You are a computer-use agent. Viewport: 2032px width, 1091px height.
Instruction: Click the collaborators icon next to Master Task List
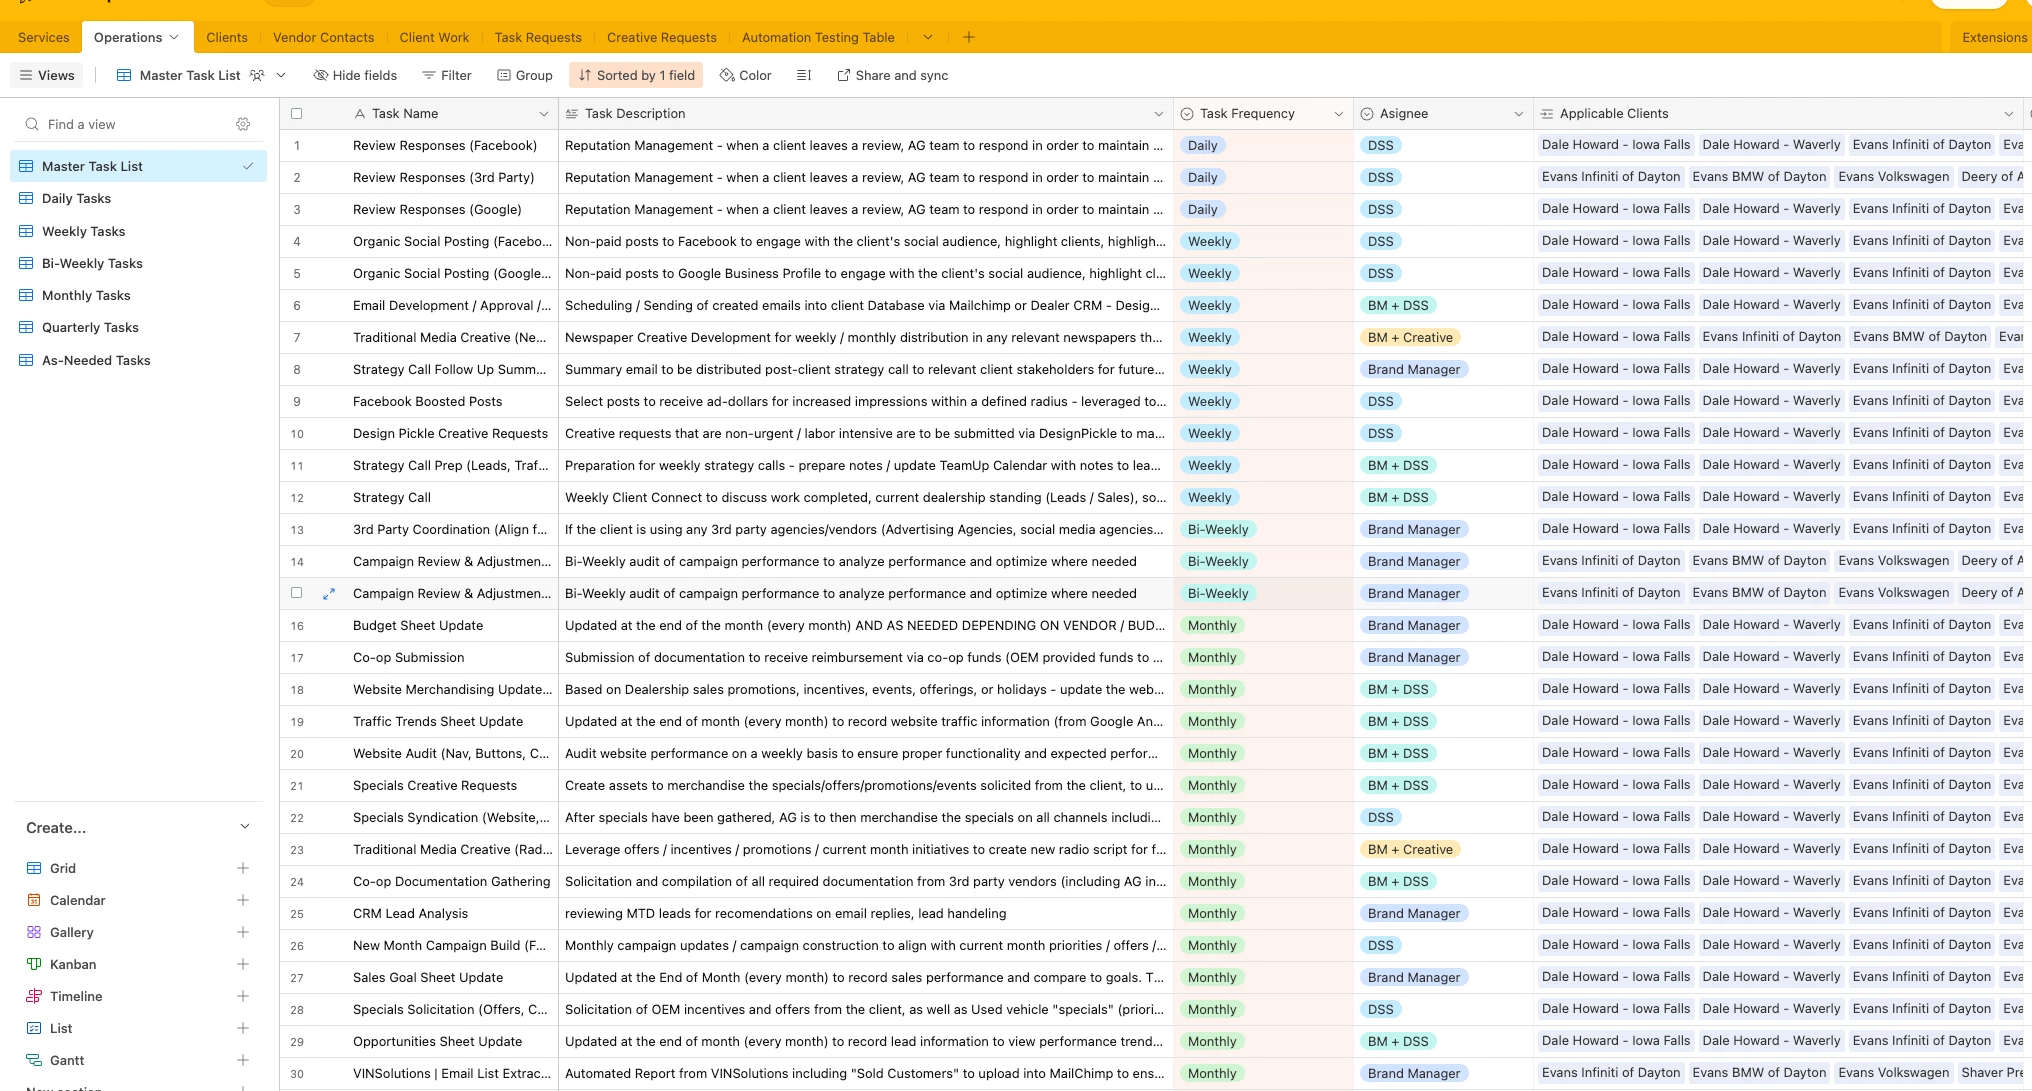click(257, 75)
